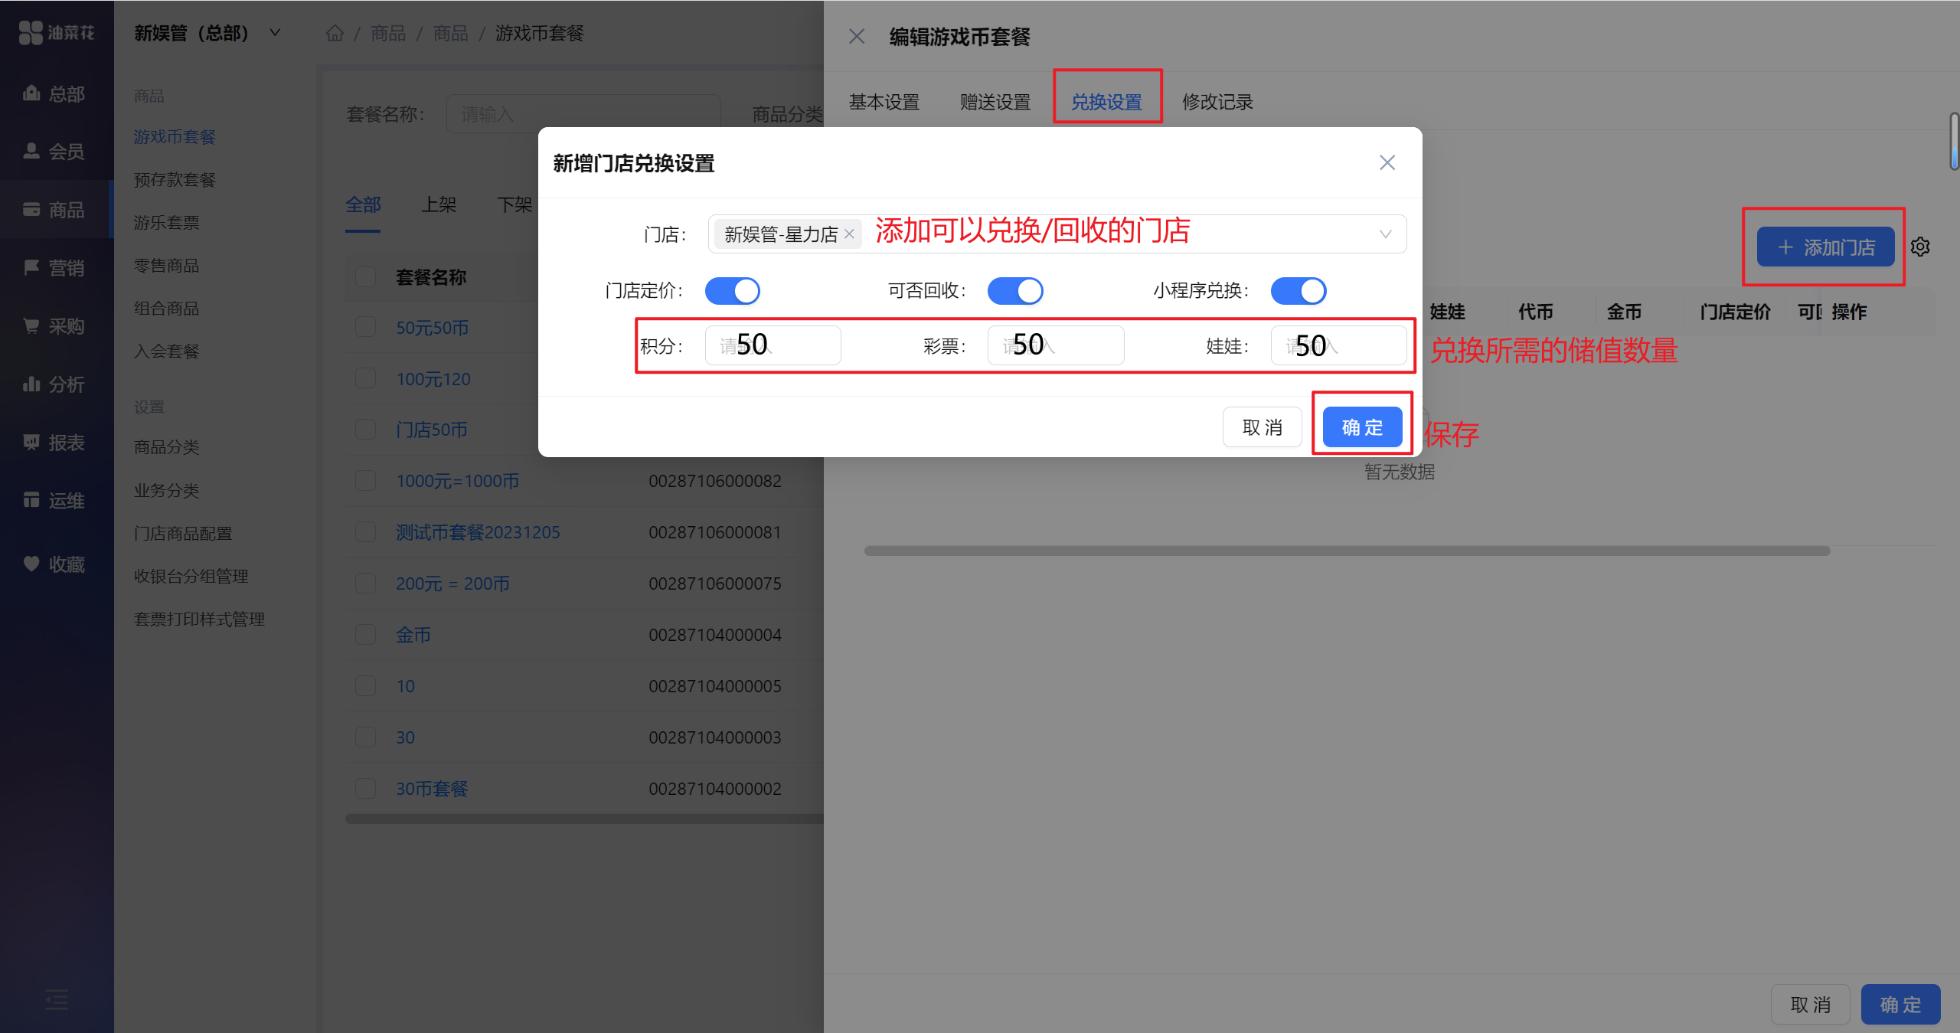Click the package list horizontal scrollbar
This screenshot has width=1960, height=1033.
pyautogui.click(x=584, y=819)
